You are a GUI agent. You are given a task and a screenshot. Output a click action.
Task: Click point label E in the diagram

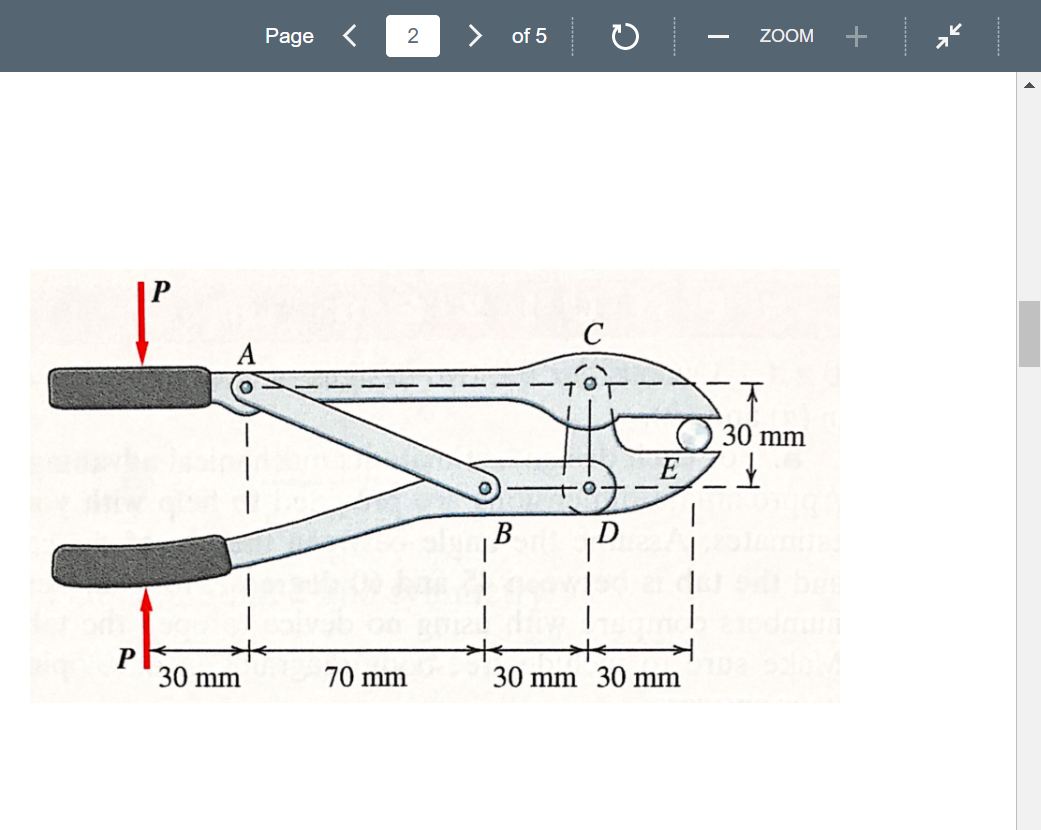pos(669,469)
